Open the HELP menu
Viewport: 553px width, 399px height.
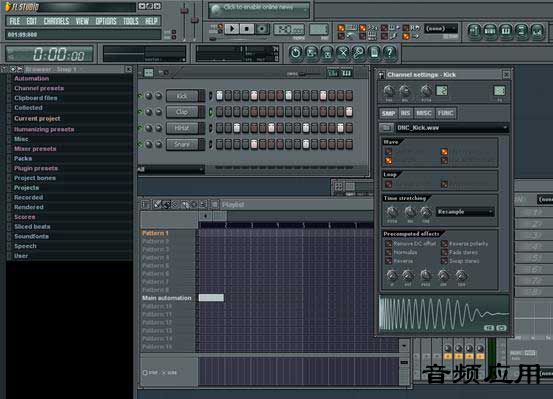pyautogui.click(x=151, y=21)
